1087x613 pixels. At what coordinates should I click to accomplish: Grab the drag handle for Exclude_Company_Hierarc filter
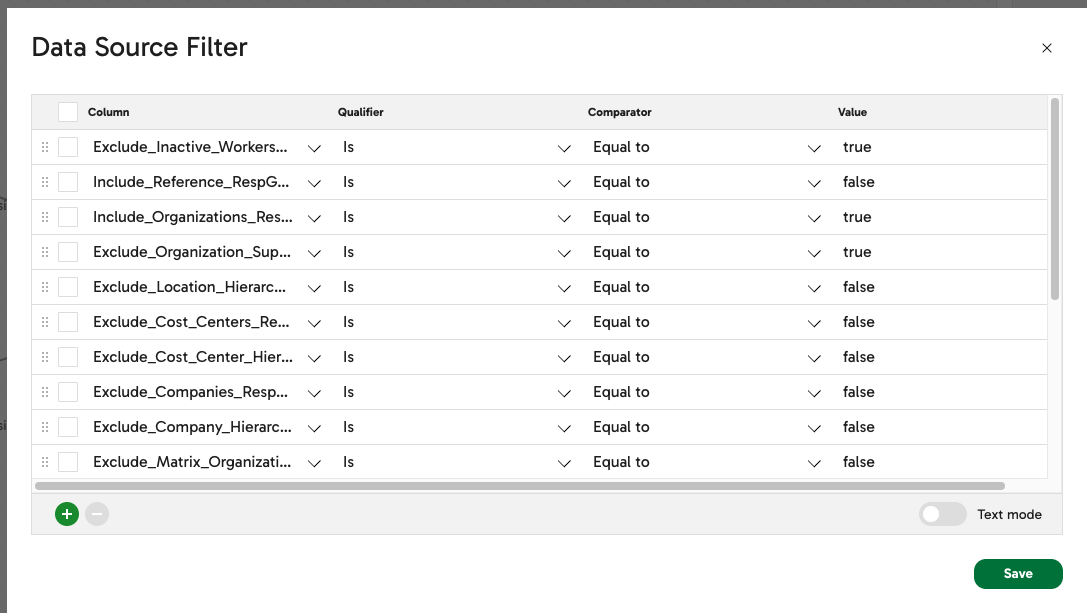pos(44,426)
